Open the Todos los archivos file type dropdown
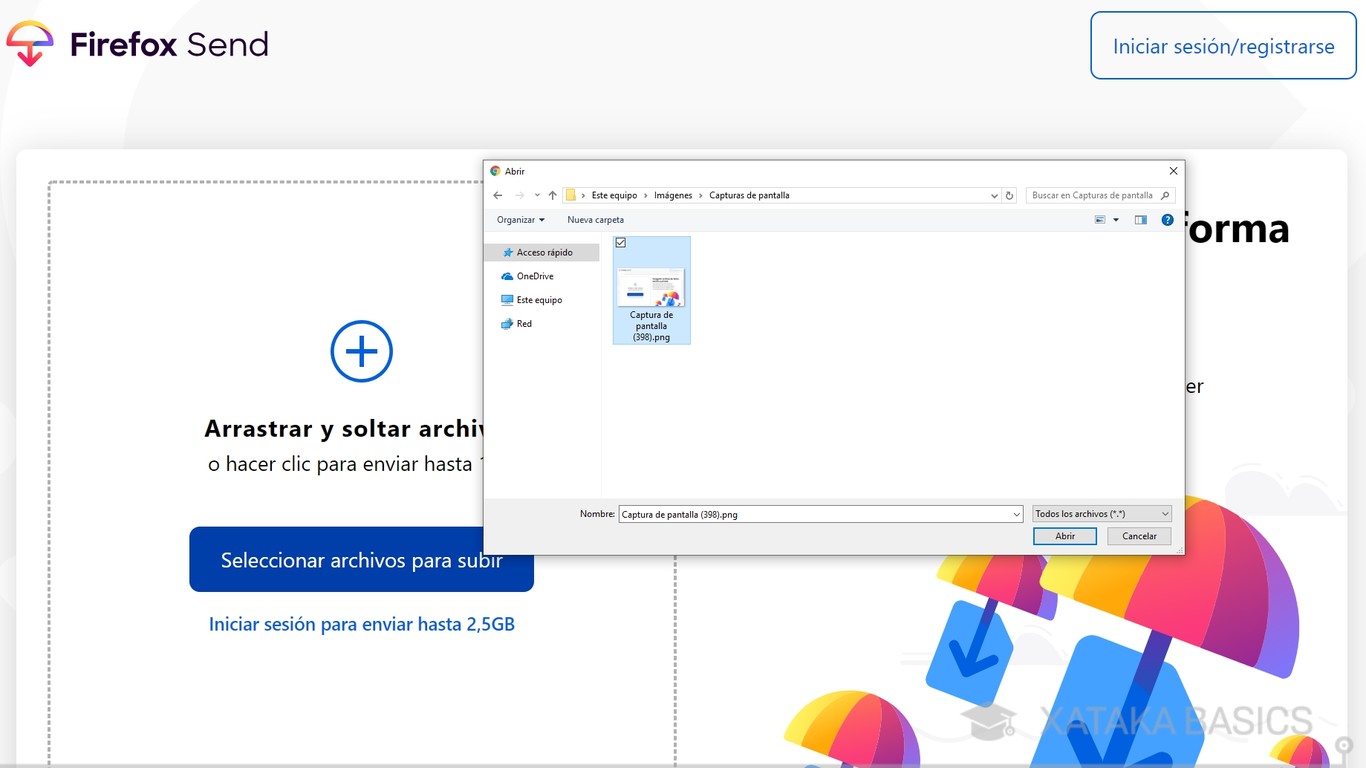Screen dimensions: 1366x768 click(x=1100, y=513)
